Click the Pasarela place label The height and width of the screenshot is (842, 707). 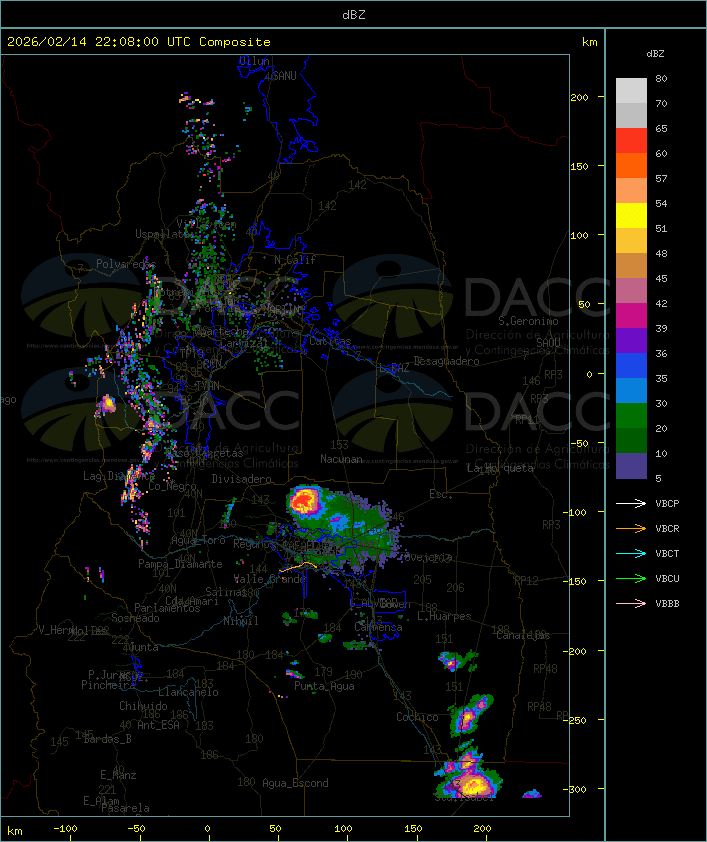coord(125,808)
